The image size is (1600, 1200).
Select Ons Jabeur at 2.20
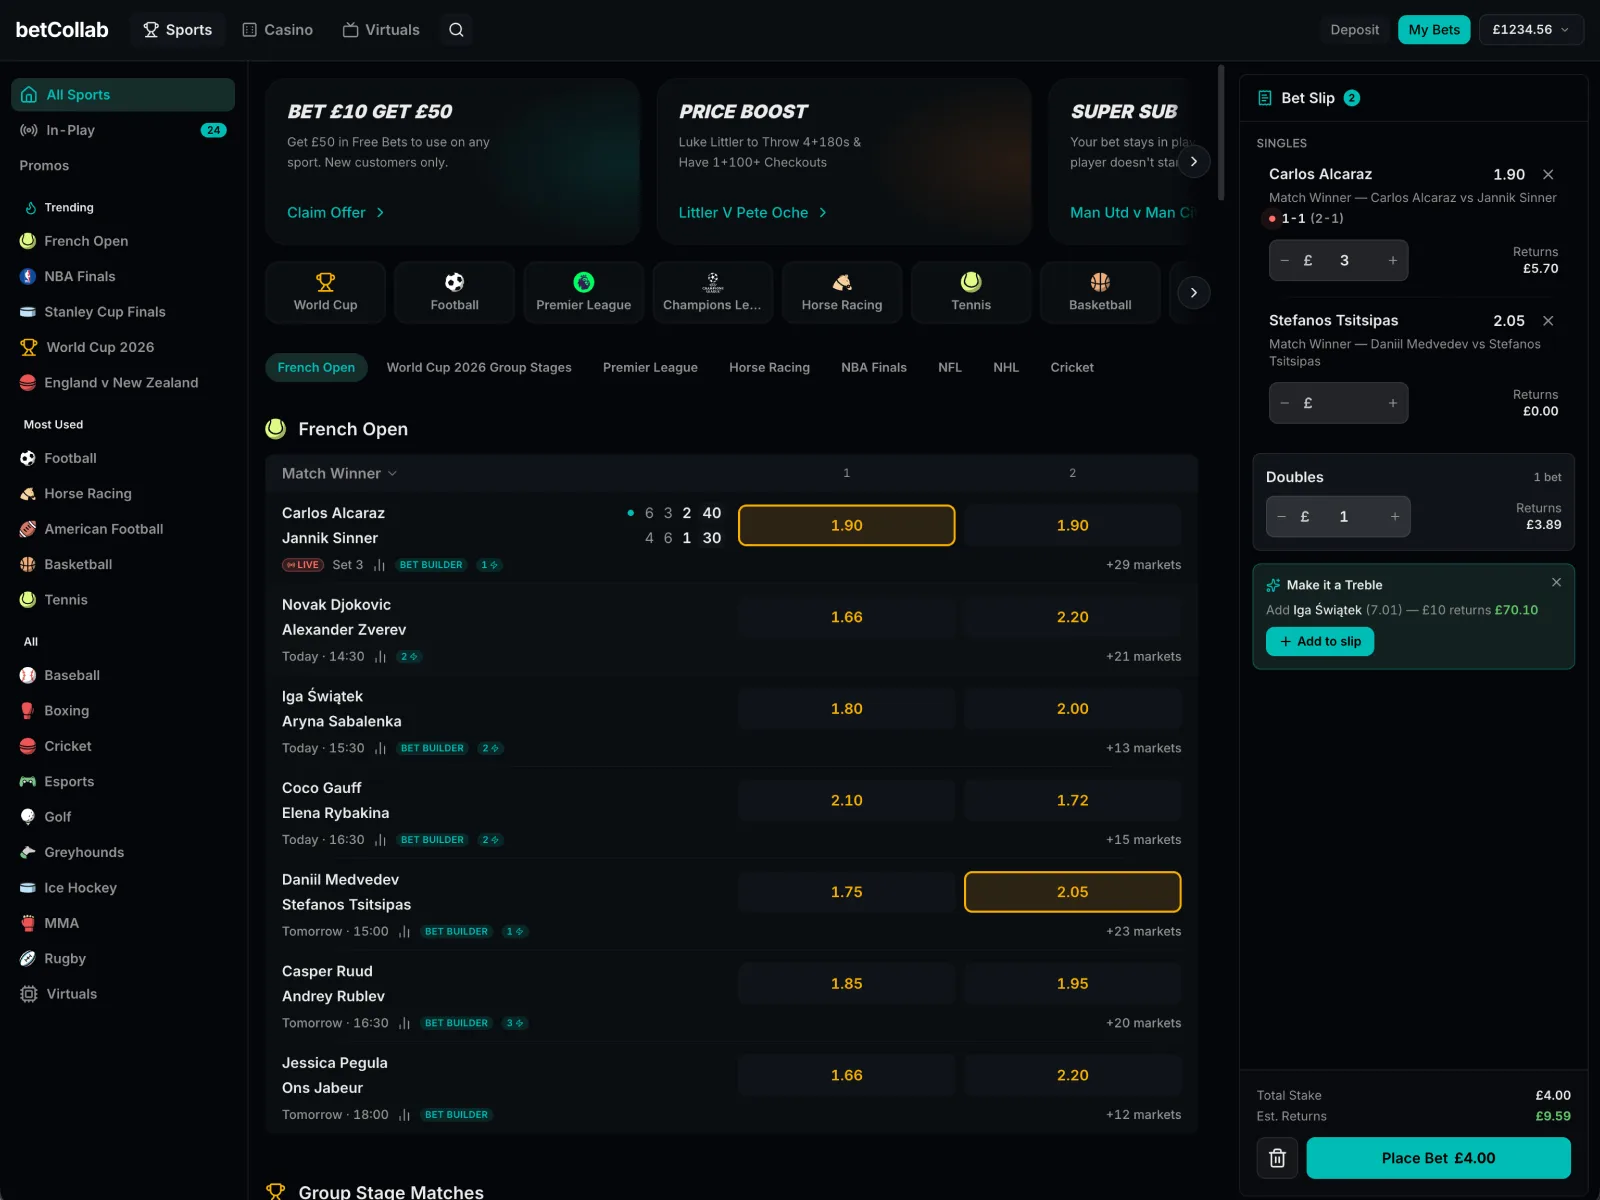coord(1073,1075)
